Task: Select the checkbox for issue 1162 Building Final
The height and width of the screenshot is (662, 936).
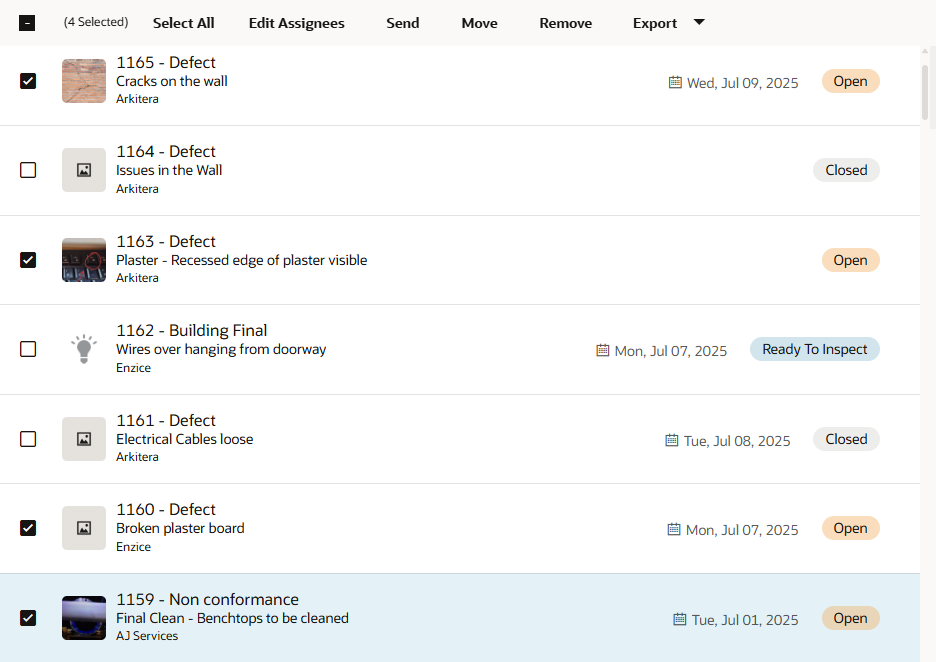Action: click(28, 349)
